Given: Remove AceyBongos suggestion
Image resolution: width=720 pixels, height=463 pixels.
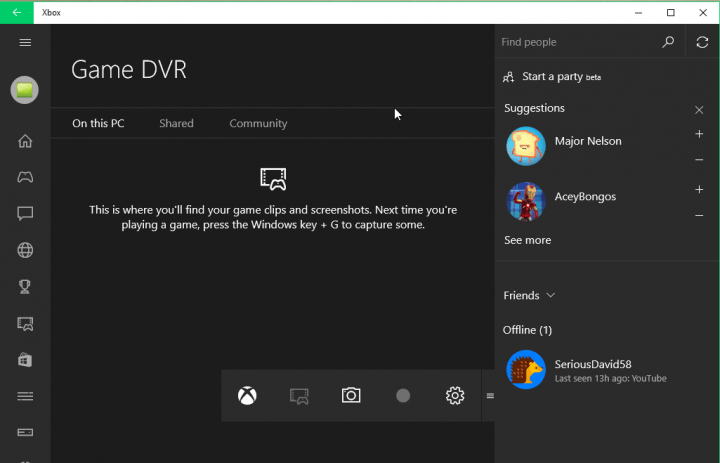Looking at the screenshot, I should tap(699, 215).
